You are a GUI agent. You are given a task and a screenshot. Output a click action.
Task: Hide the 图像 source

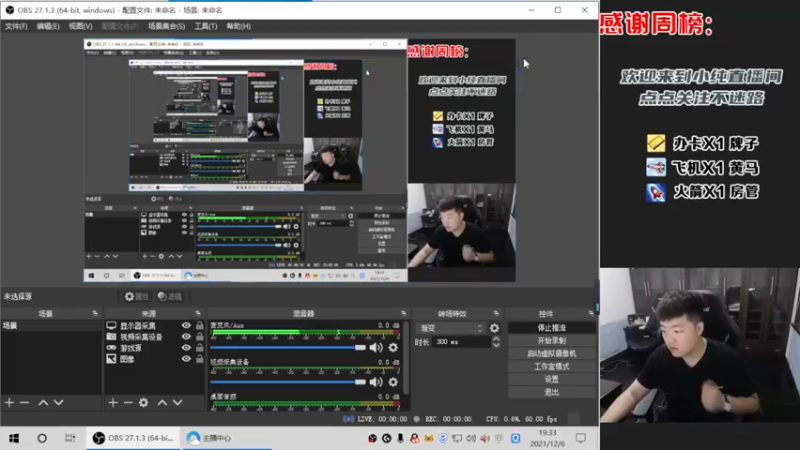(186, 359)
